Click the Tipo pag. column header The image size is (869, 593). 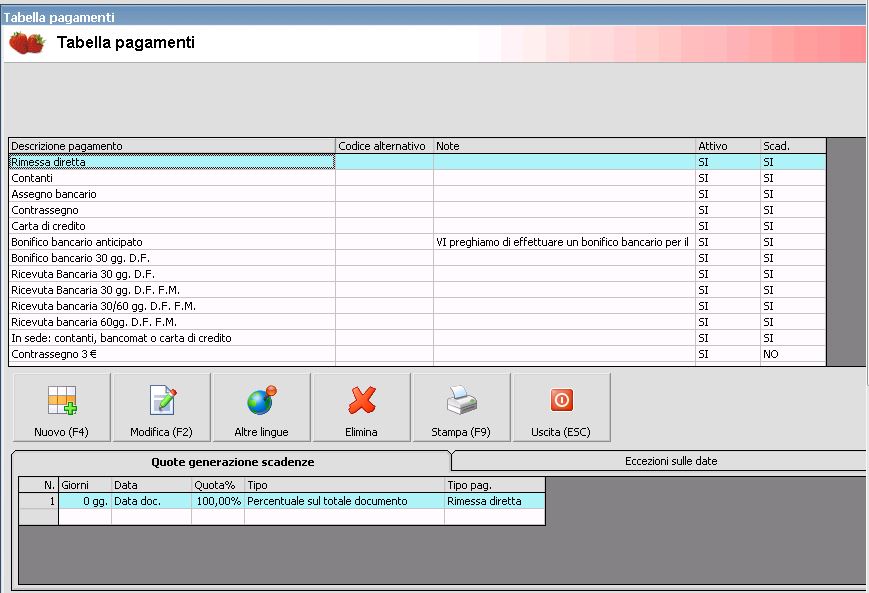(494, 485)
